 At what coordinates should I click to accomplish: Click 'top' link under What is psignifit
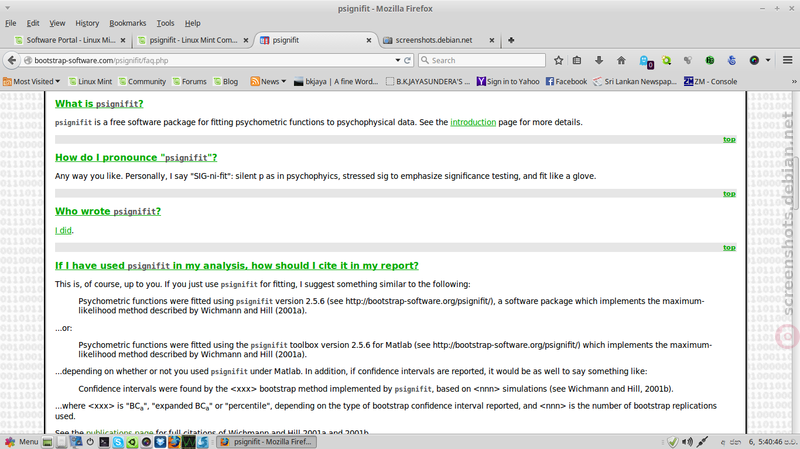(729, 139)
